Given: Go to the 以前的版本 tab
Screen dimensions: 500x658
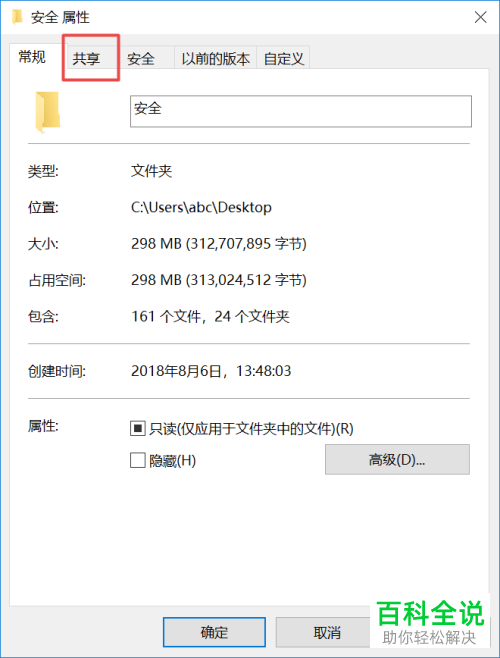Looking at the screenshot, I should coord(215,59).
